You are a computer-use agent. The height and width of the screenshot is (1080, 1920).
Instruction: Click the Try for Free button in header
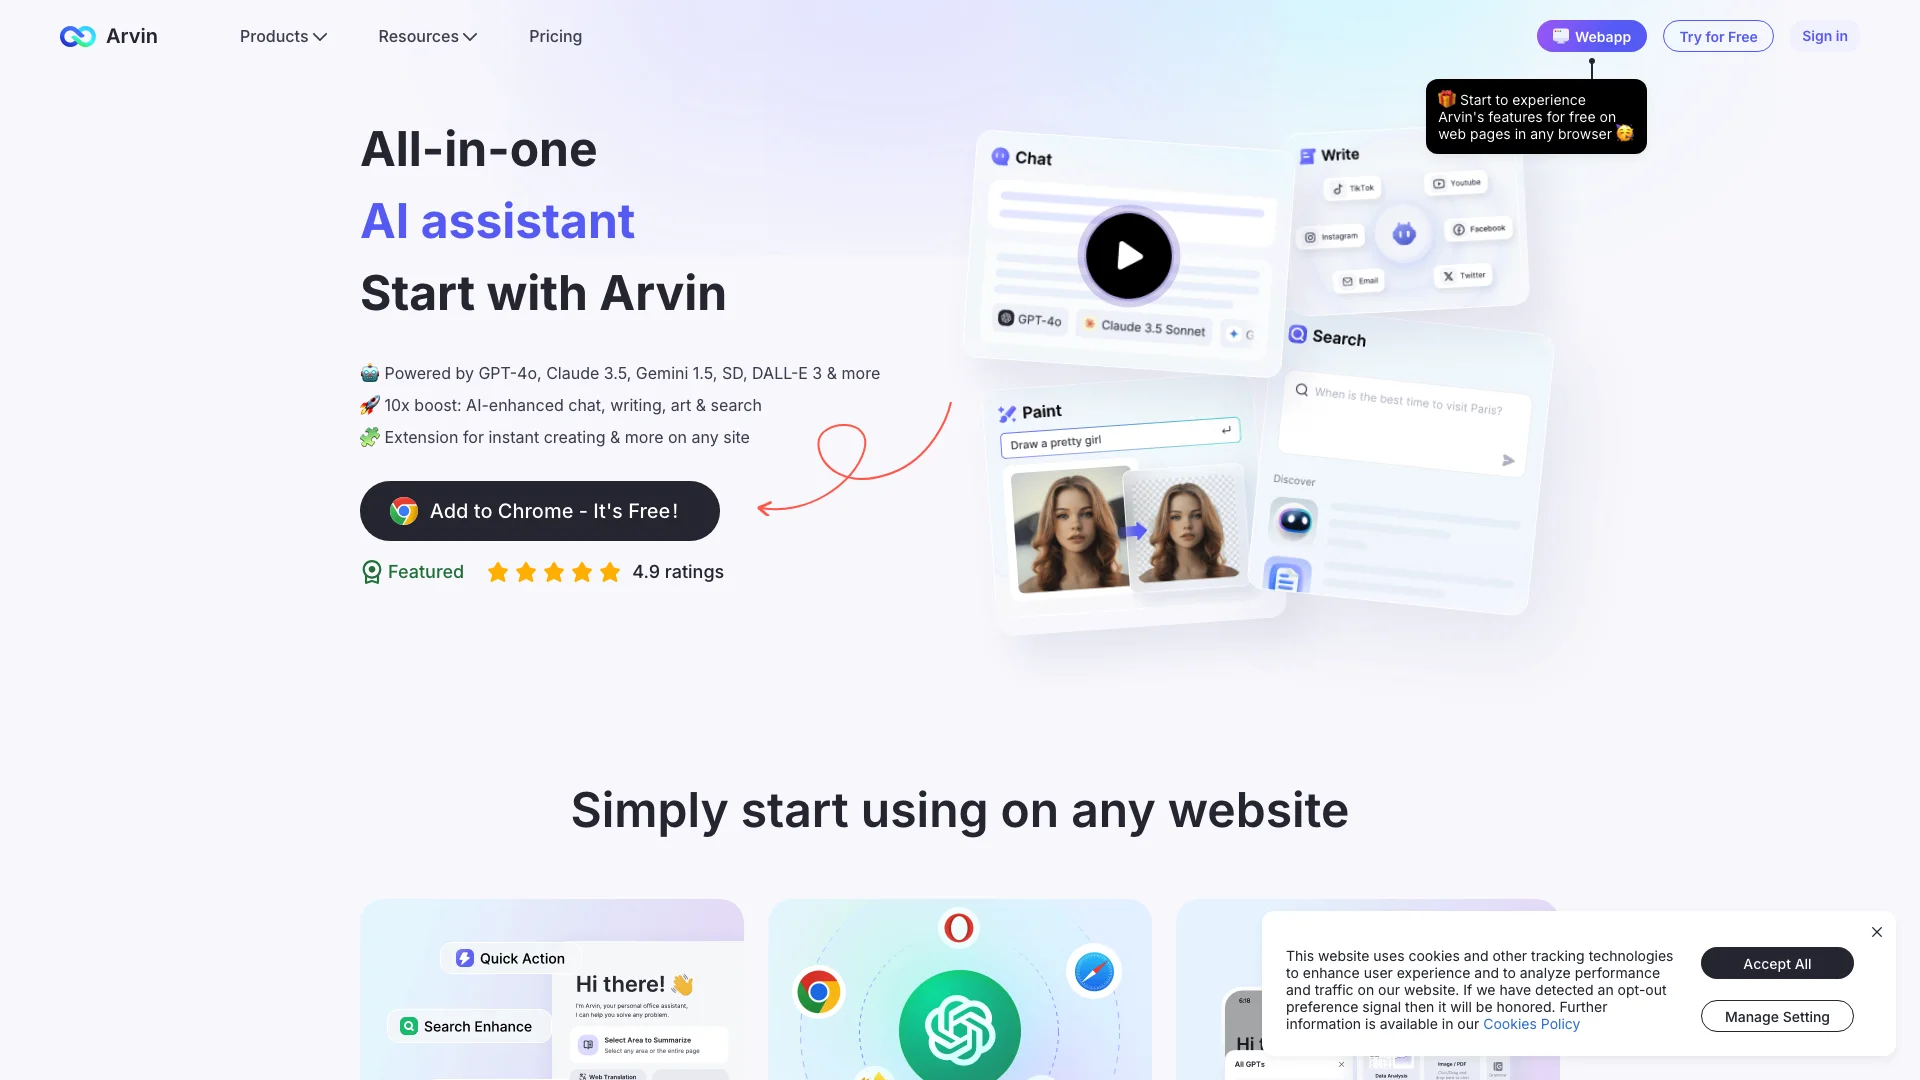[1717, 36]
